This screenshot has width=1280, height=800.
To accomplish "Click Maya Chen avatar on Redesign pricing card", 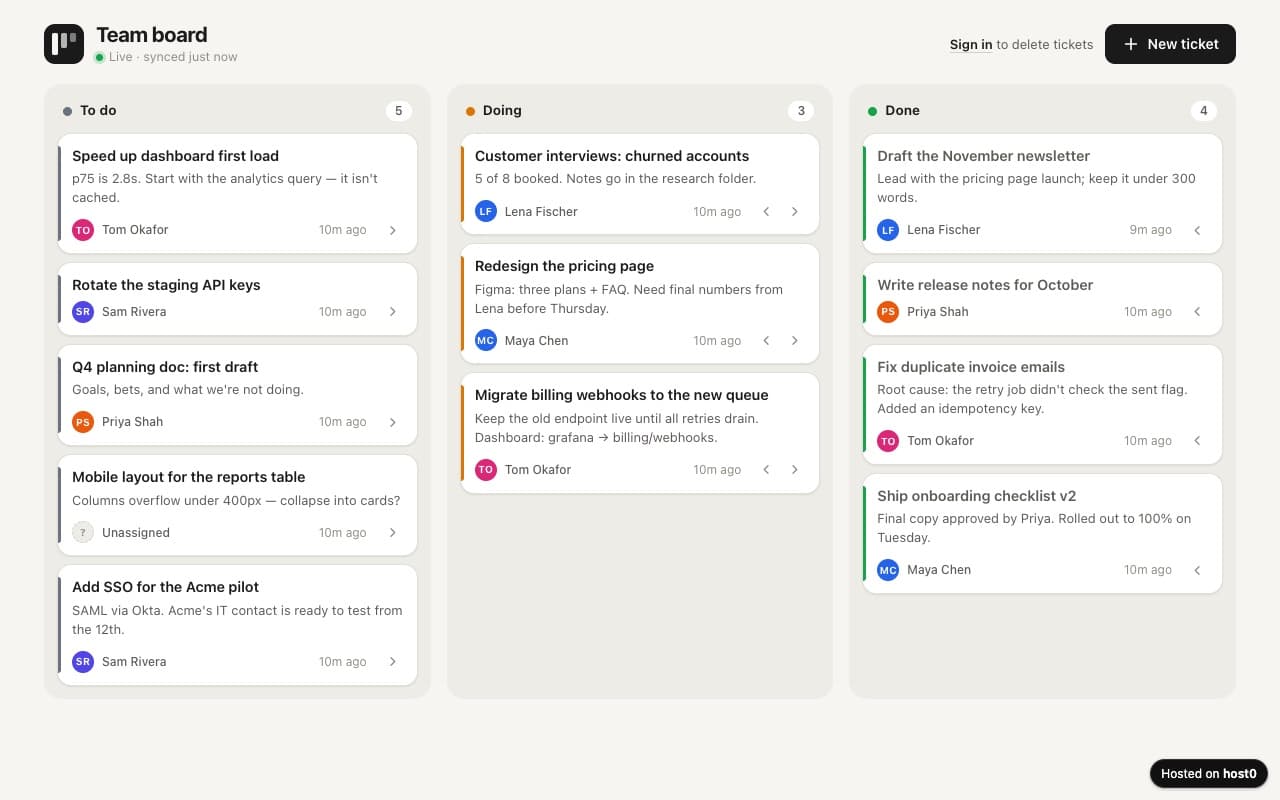I will tap(486, 341).
